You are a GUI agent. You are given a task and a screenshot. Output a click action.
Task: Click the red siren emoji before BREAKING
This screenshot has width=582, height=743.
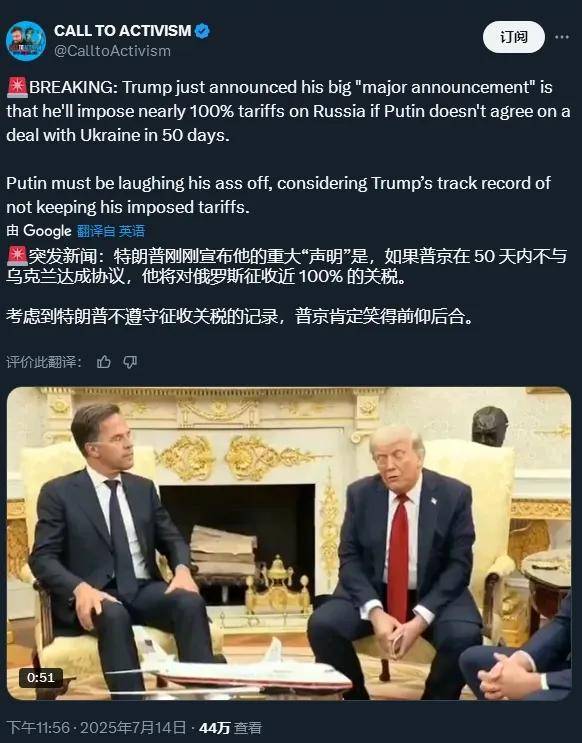coord(18,88)
